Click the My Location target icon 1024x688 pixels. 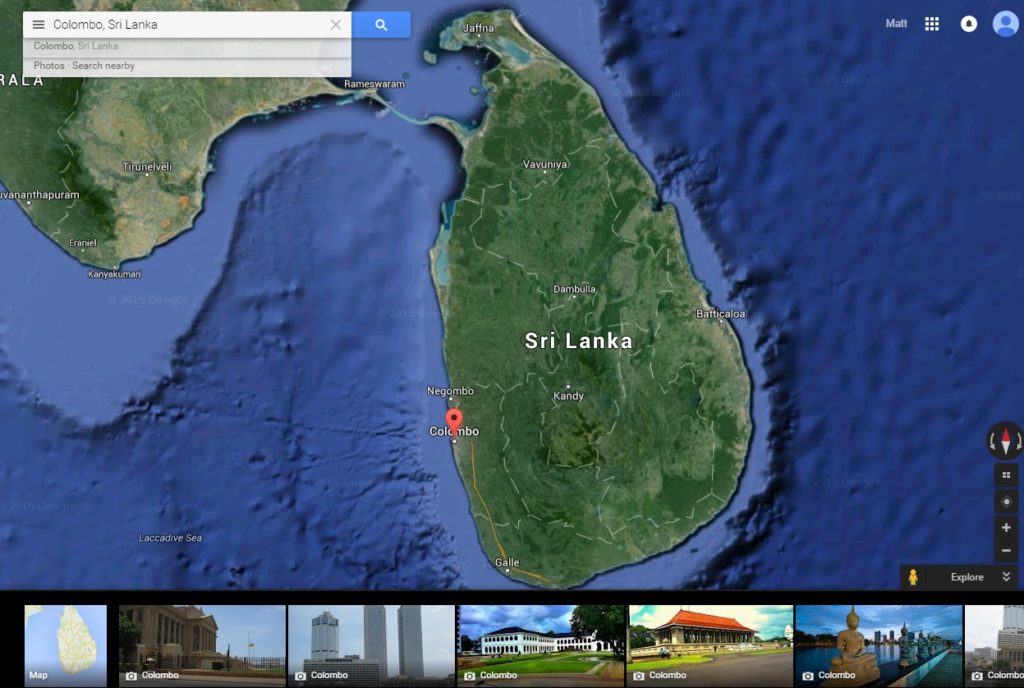[1004, 499]
